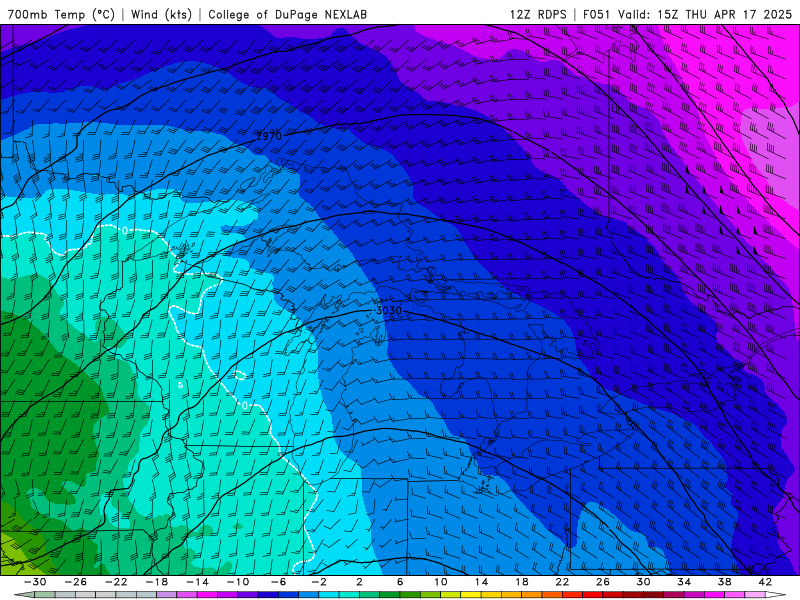Click the '18' color scale label
800x600 pixels.
pyautogui.click(x=522, y=582)
